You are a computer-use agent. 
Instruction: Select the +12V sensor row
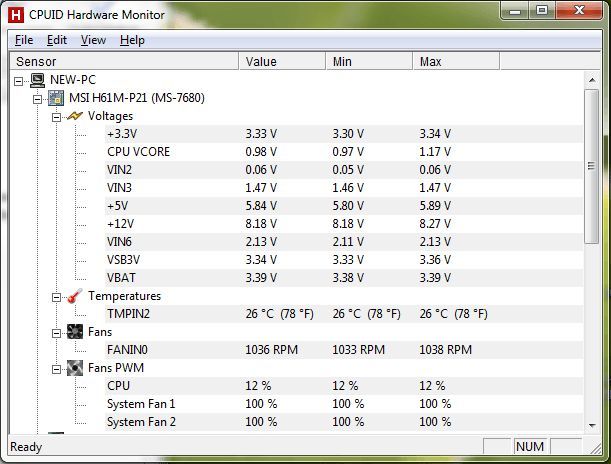tap(344, 224)
